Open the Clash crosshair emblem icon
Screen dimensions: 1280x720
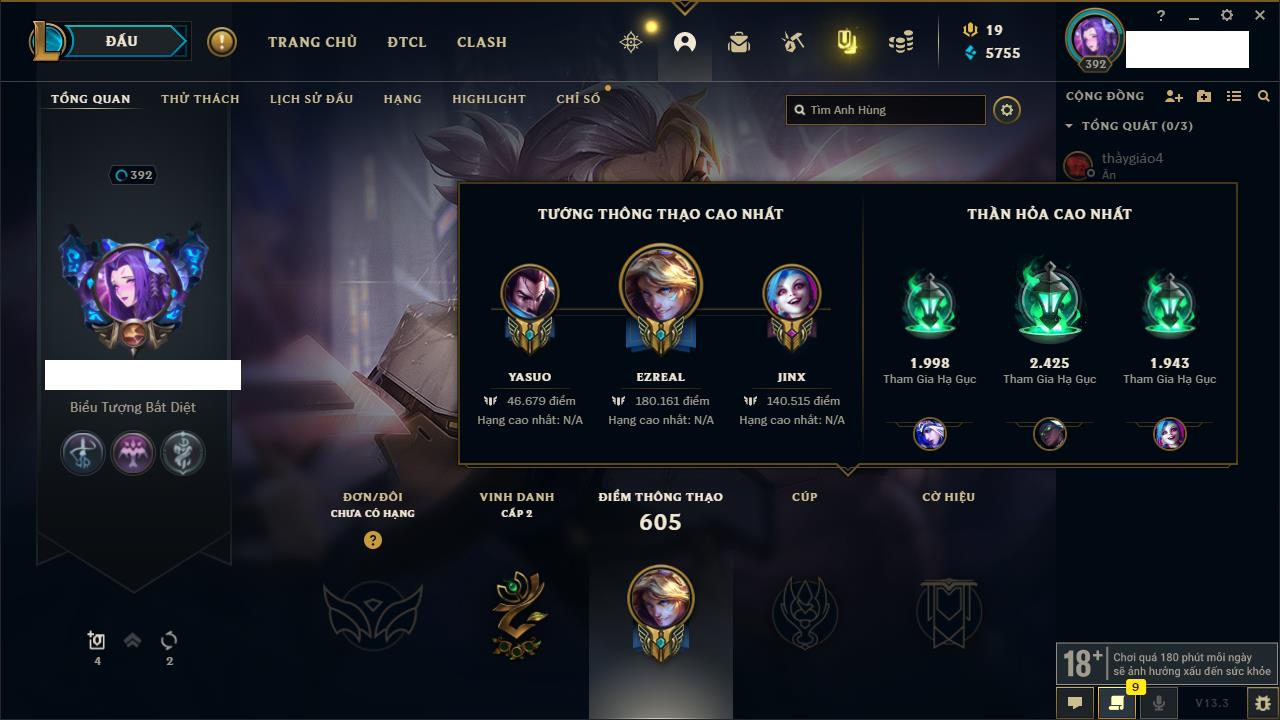click(631, 42)
